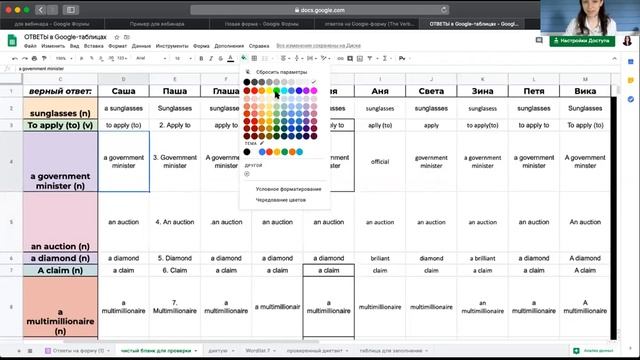Edit theme colors with pencil icon

262,143
